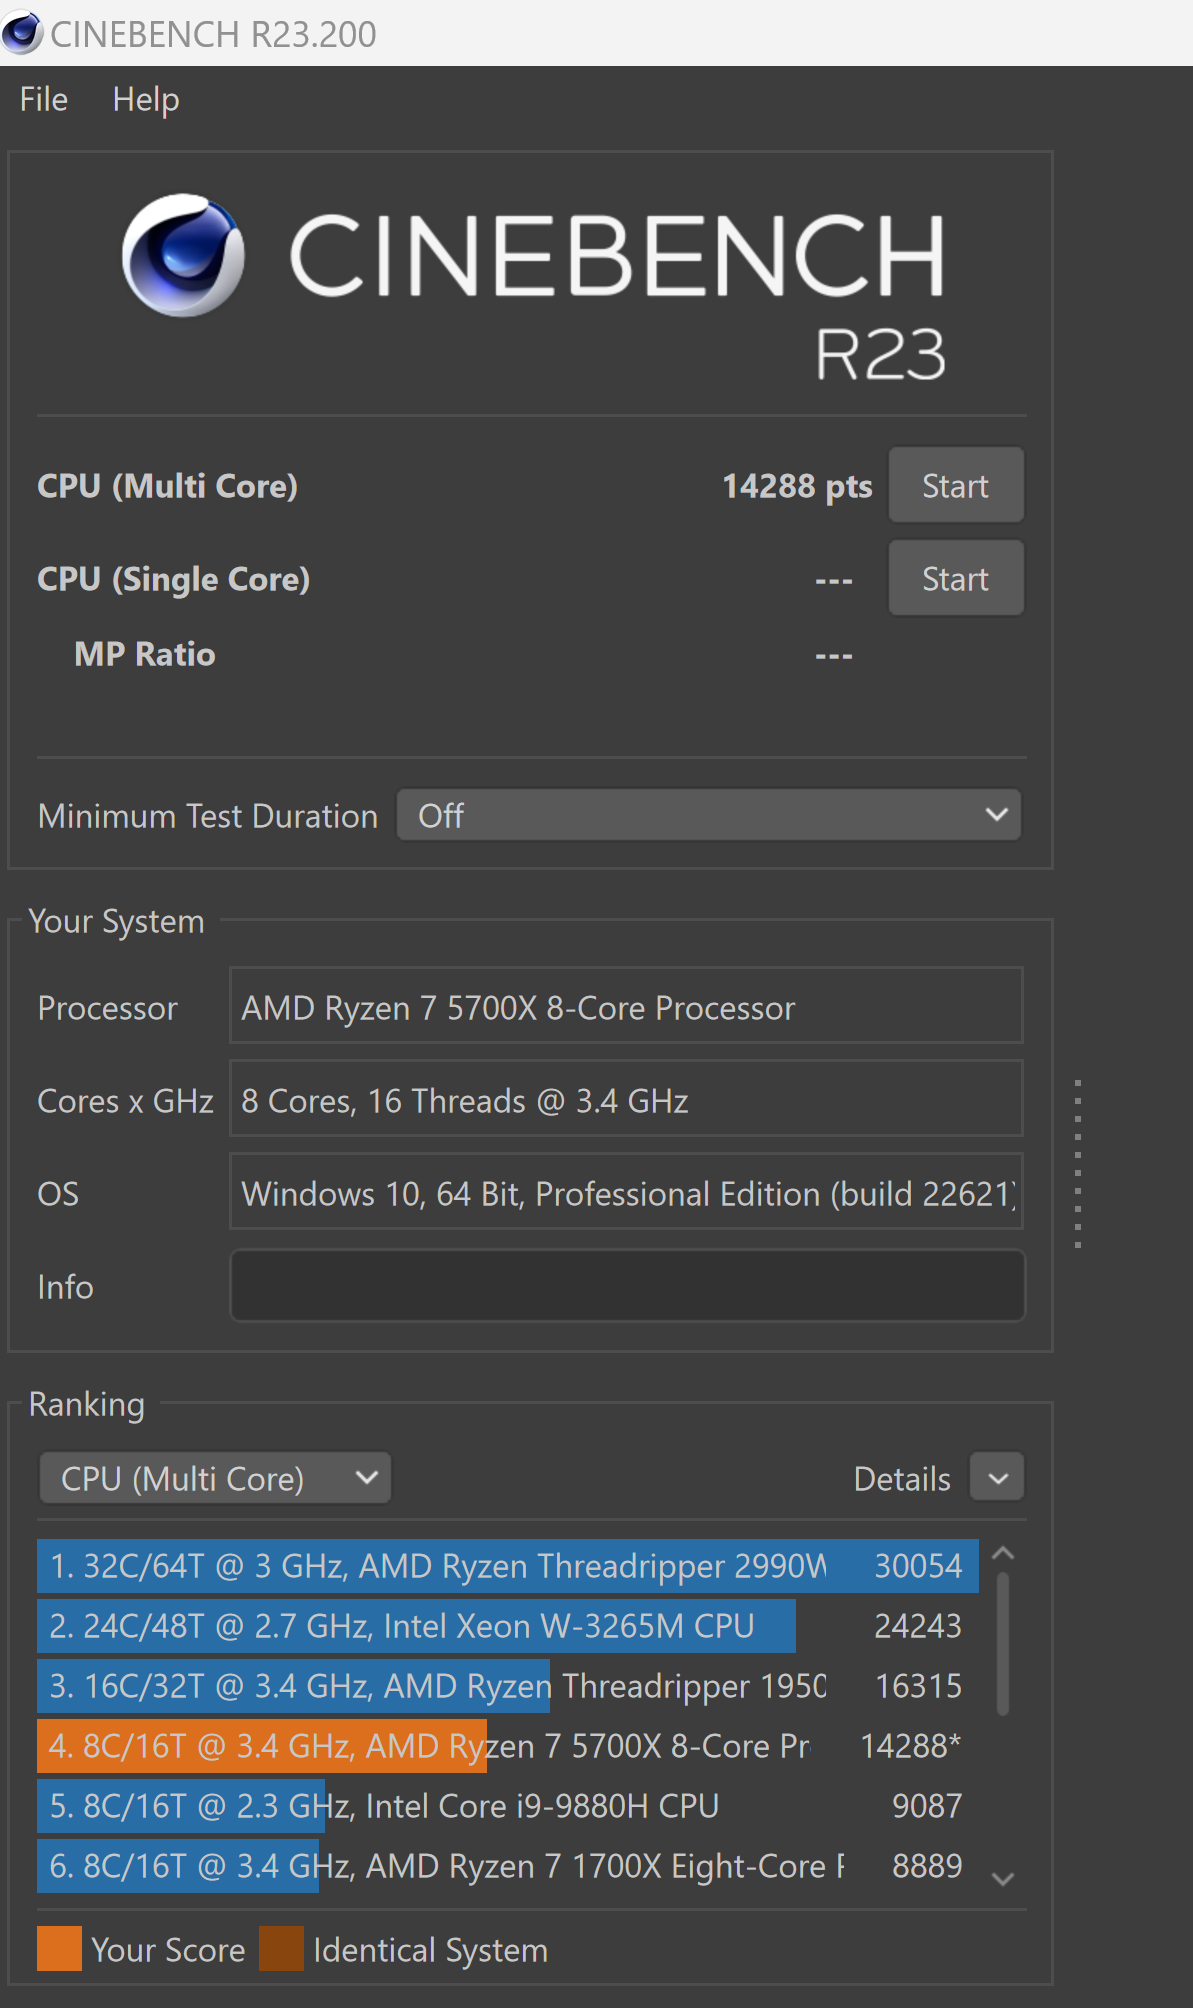1193x2008 pixels.
Task: Click the Details label in Ranking
Action: click(902, 1479)
